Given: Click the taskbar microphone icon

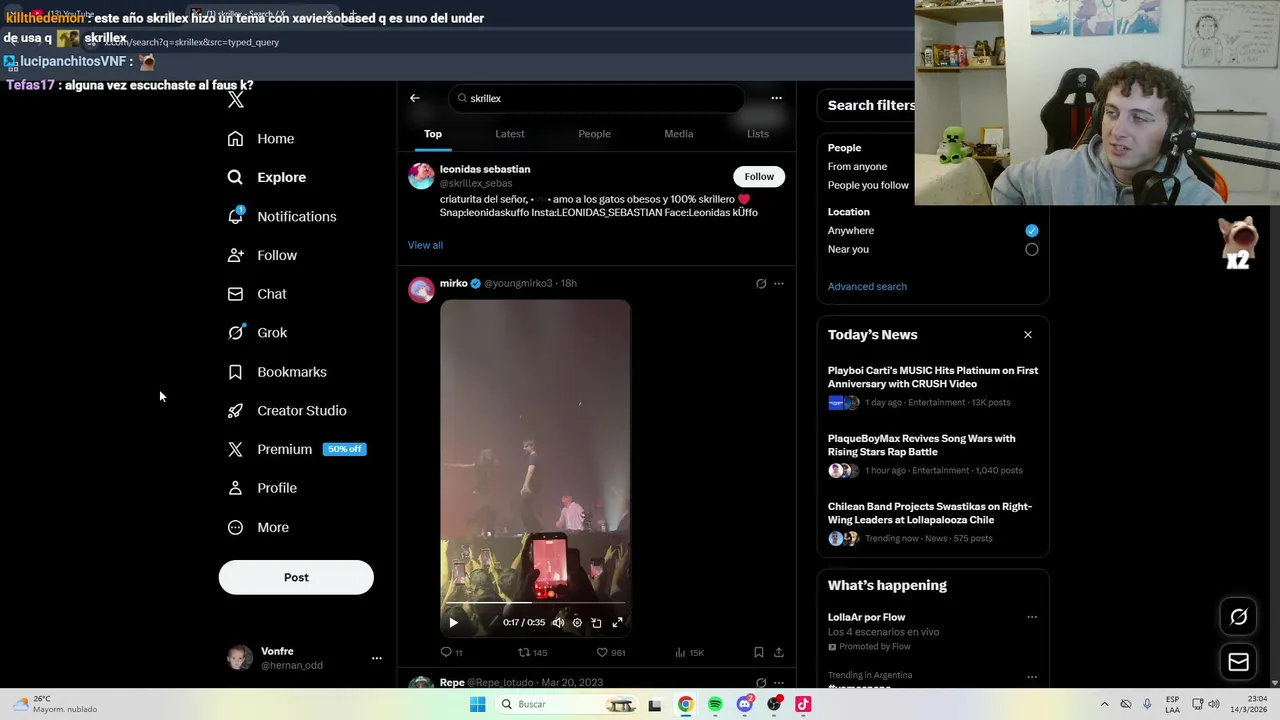Looking at the screenshot, I should click(x=1147, y=704).
